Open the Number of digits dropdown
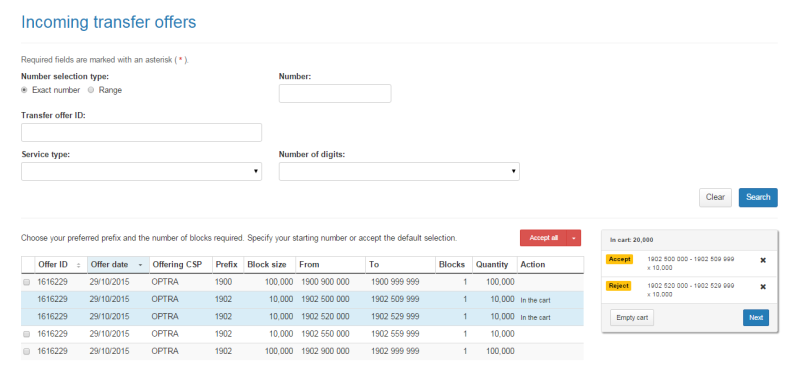This screenshot has height=370, width=800. 399,171
